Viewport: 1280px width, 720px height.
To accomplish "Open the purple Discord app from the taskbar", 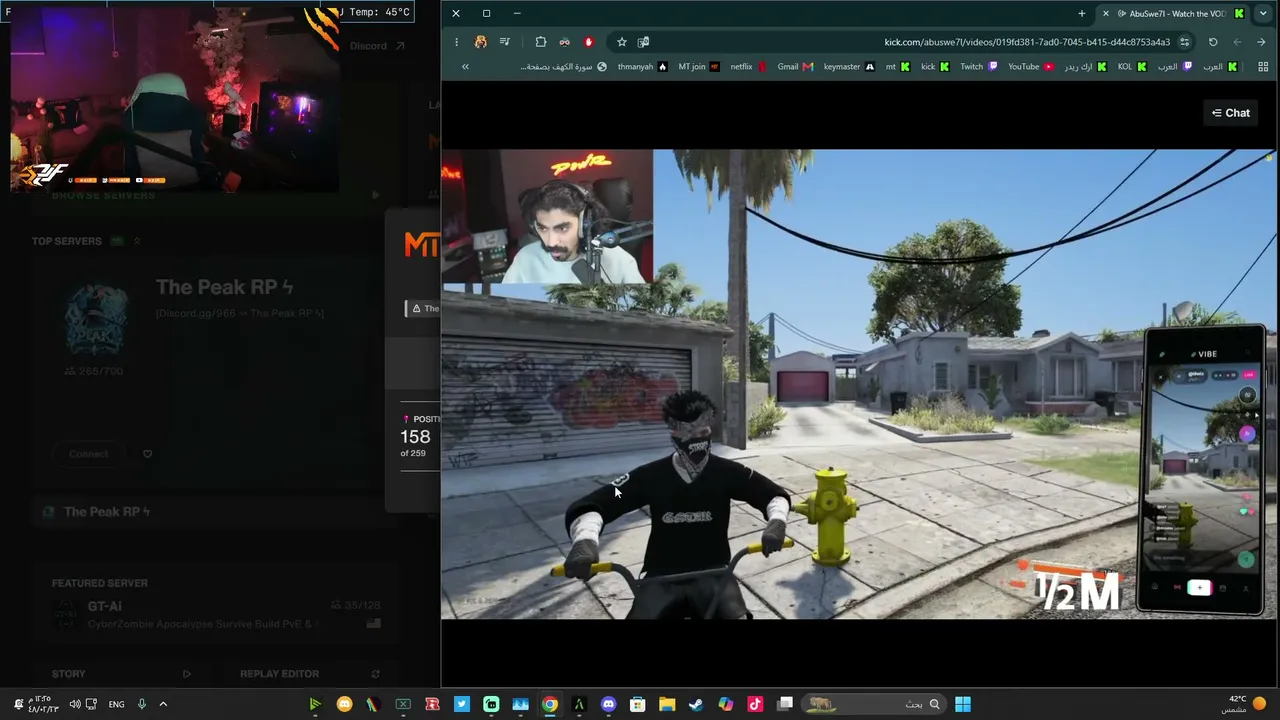I will [x=608, y=704].
